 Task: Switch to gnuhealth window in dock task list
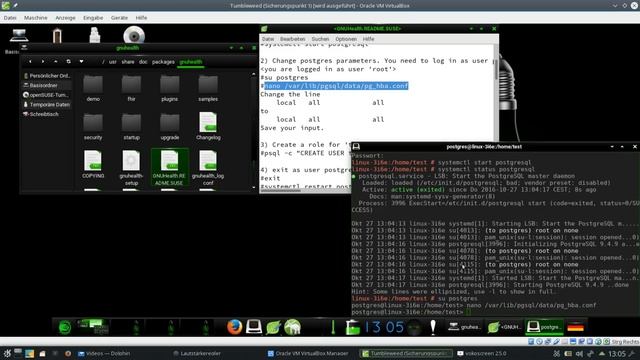(x=464, y=327)
